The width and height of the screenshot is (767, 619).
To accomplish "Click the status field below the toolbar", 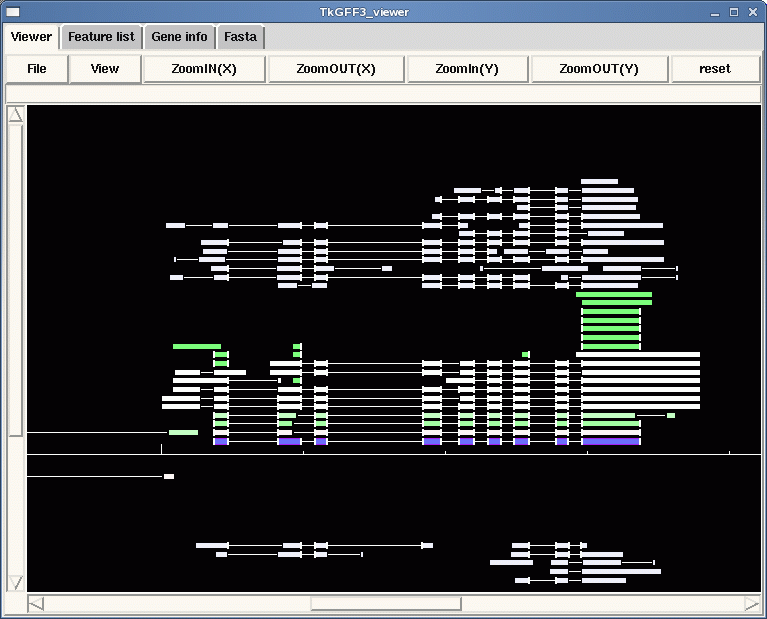I will 383,93.
